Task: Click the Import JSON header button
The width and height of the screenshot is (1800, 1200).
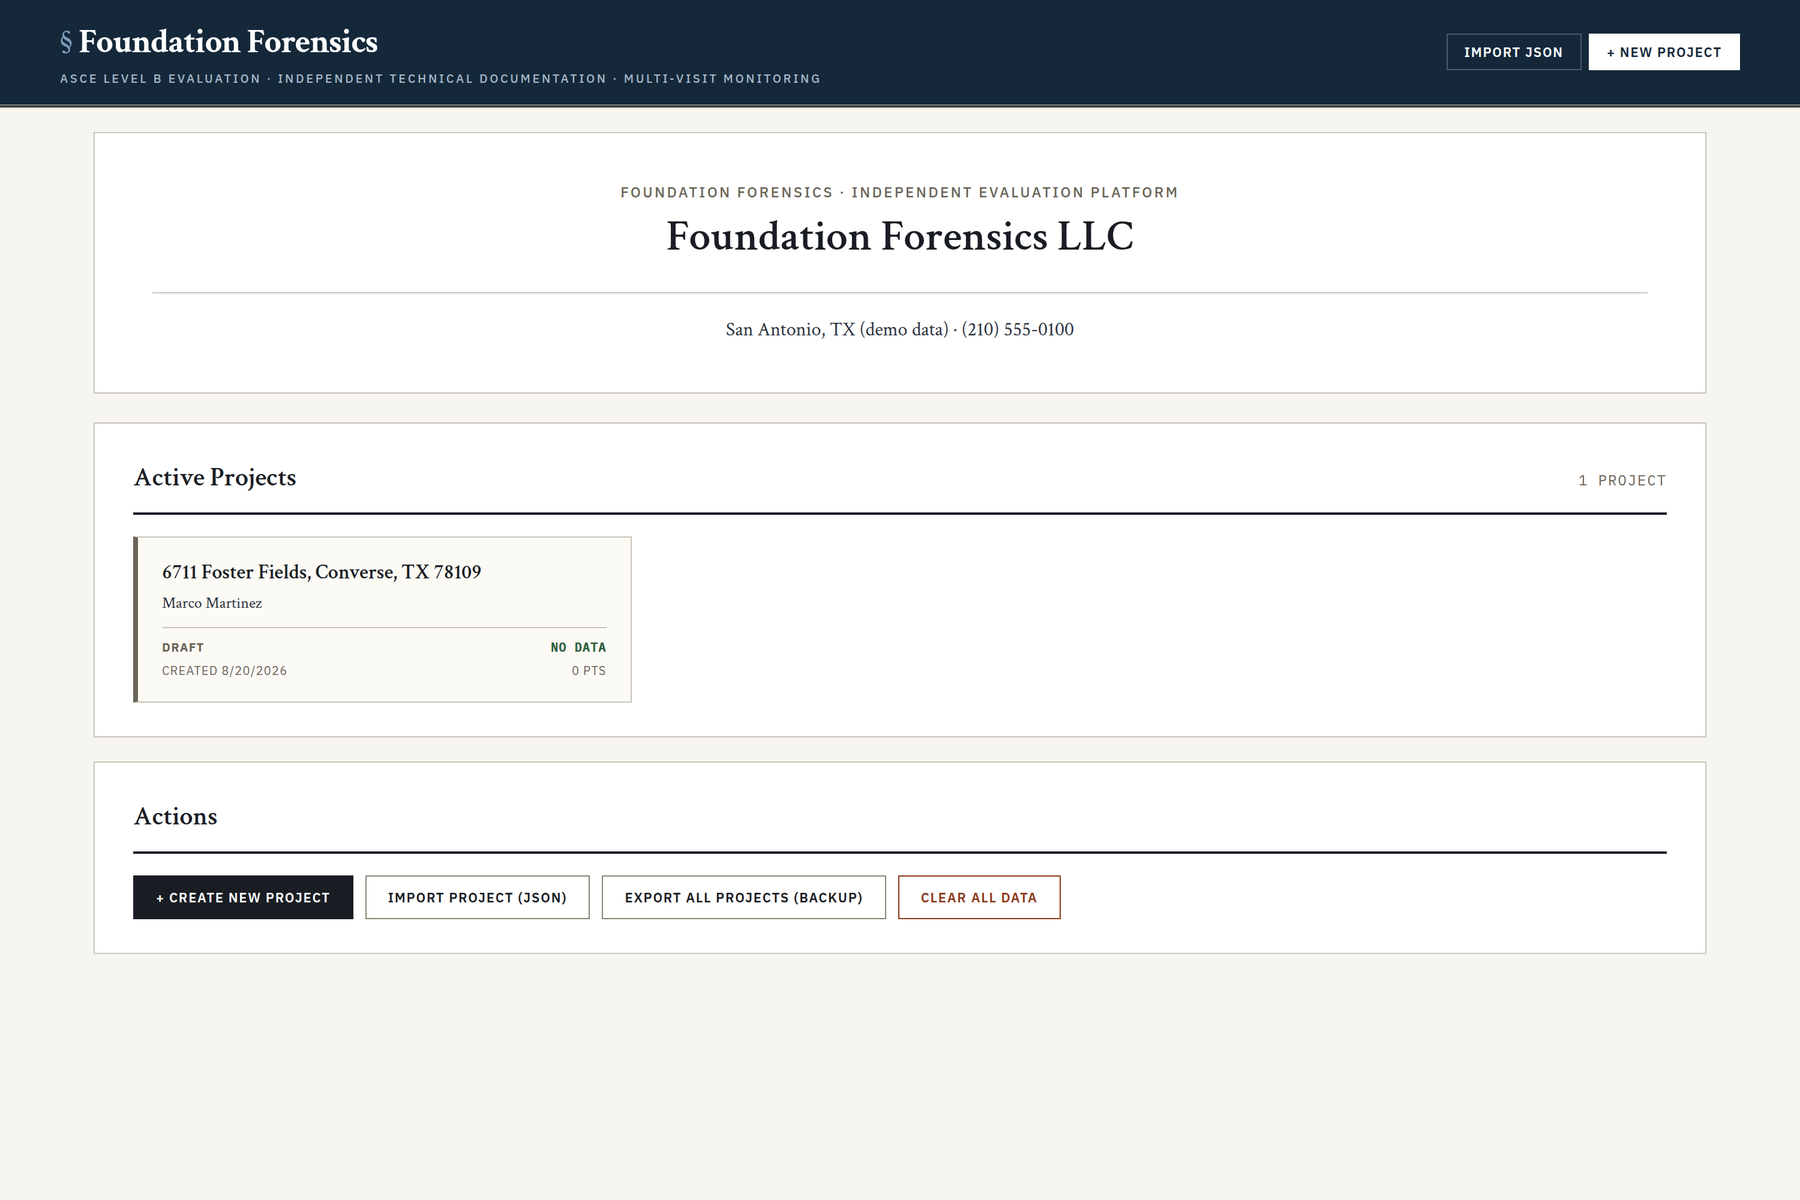Action: click(x=1513, y=52)
